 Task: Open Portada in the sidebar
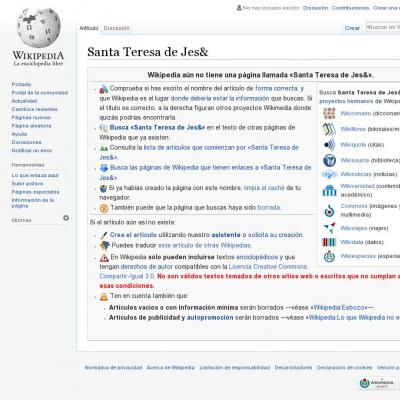point(21,84)
